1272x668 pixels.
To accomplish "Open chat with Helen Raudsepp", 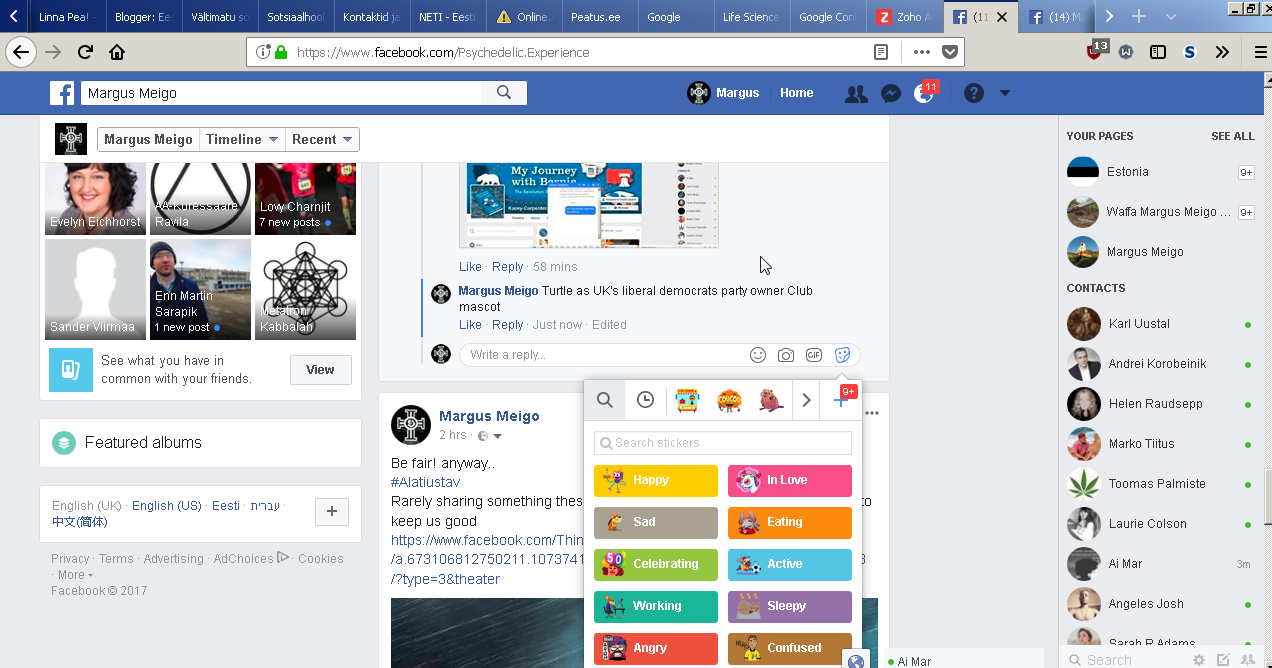I will tap(1160, 404).
